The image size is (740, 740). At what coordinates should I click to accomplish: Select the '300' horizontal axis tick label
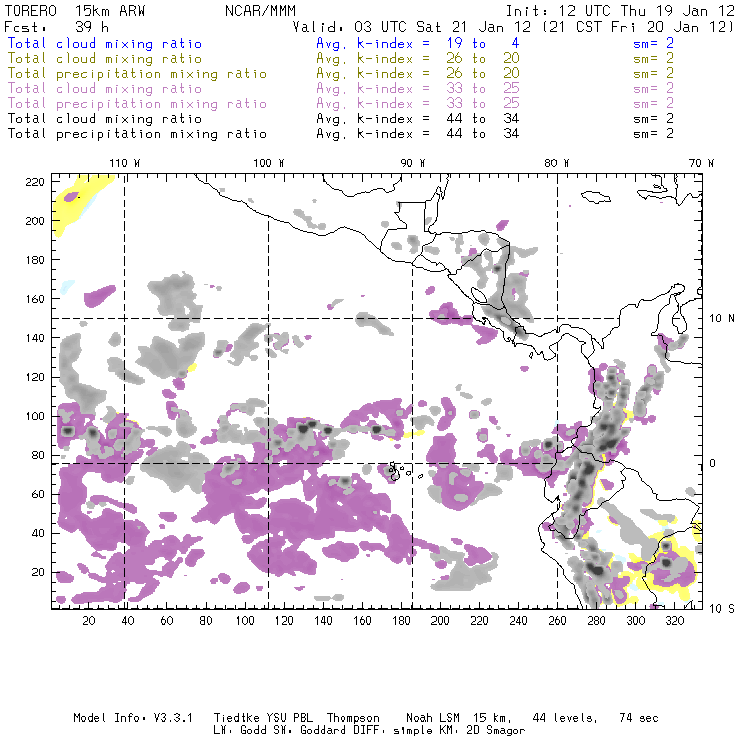coord(636,621)
